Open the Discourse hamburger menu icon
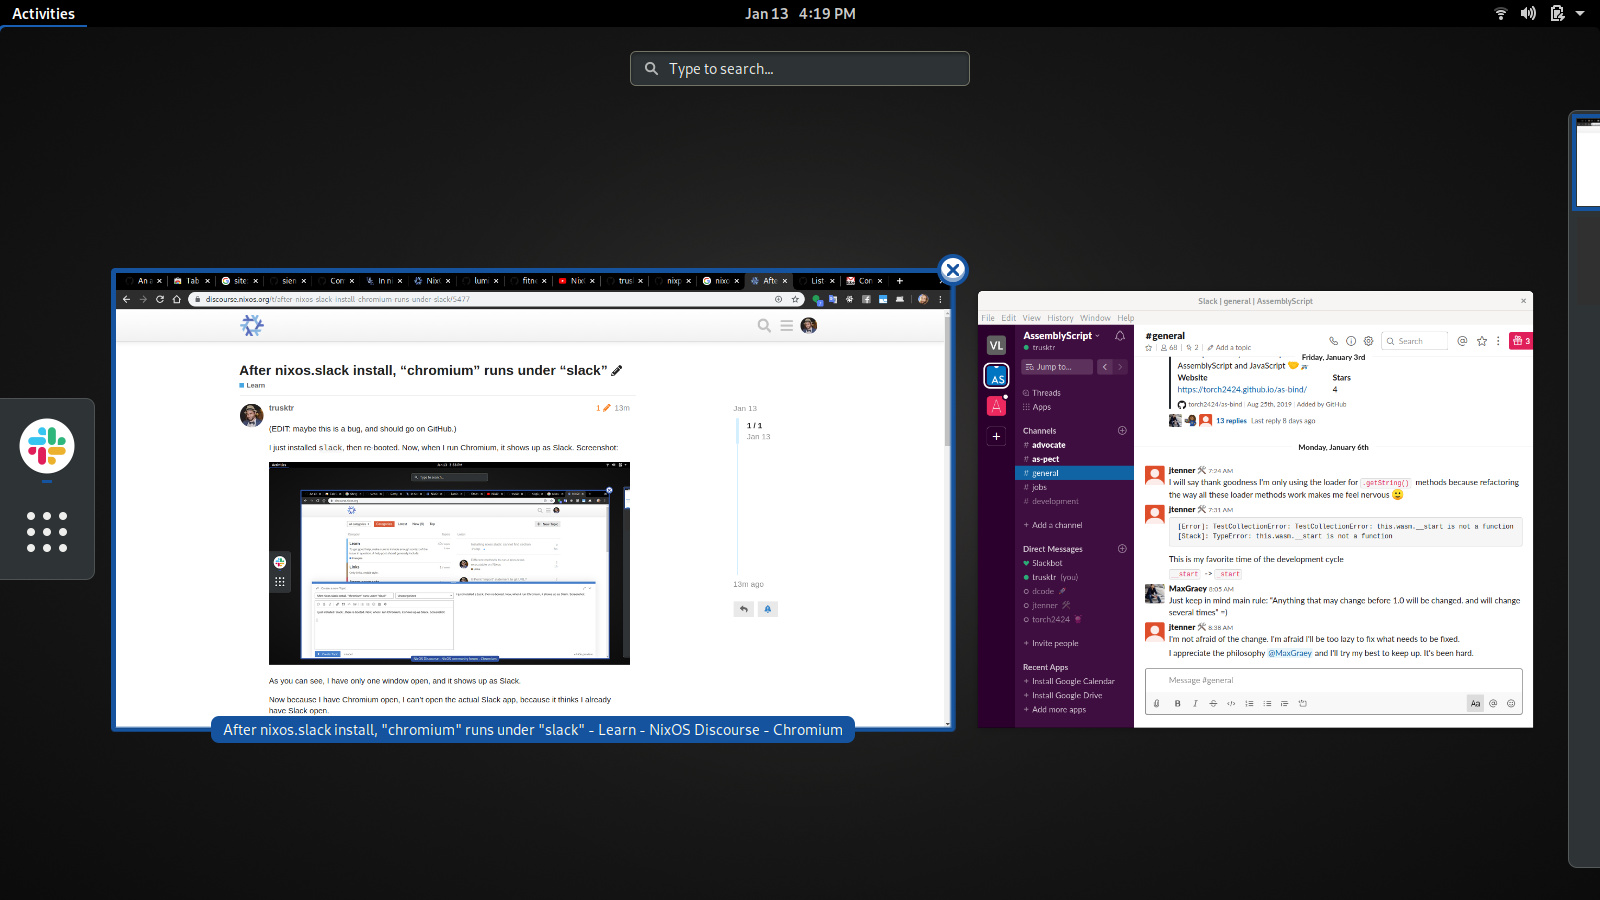Viewport: 1600px width, 900px height. tap(787, 325)
